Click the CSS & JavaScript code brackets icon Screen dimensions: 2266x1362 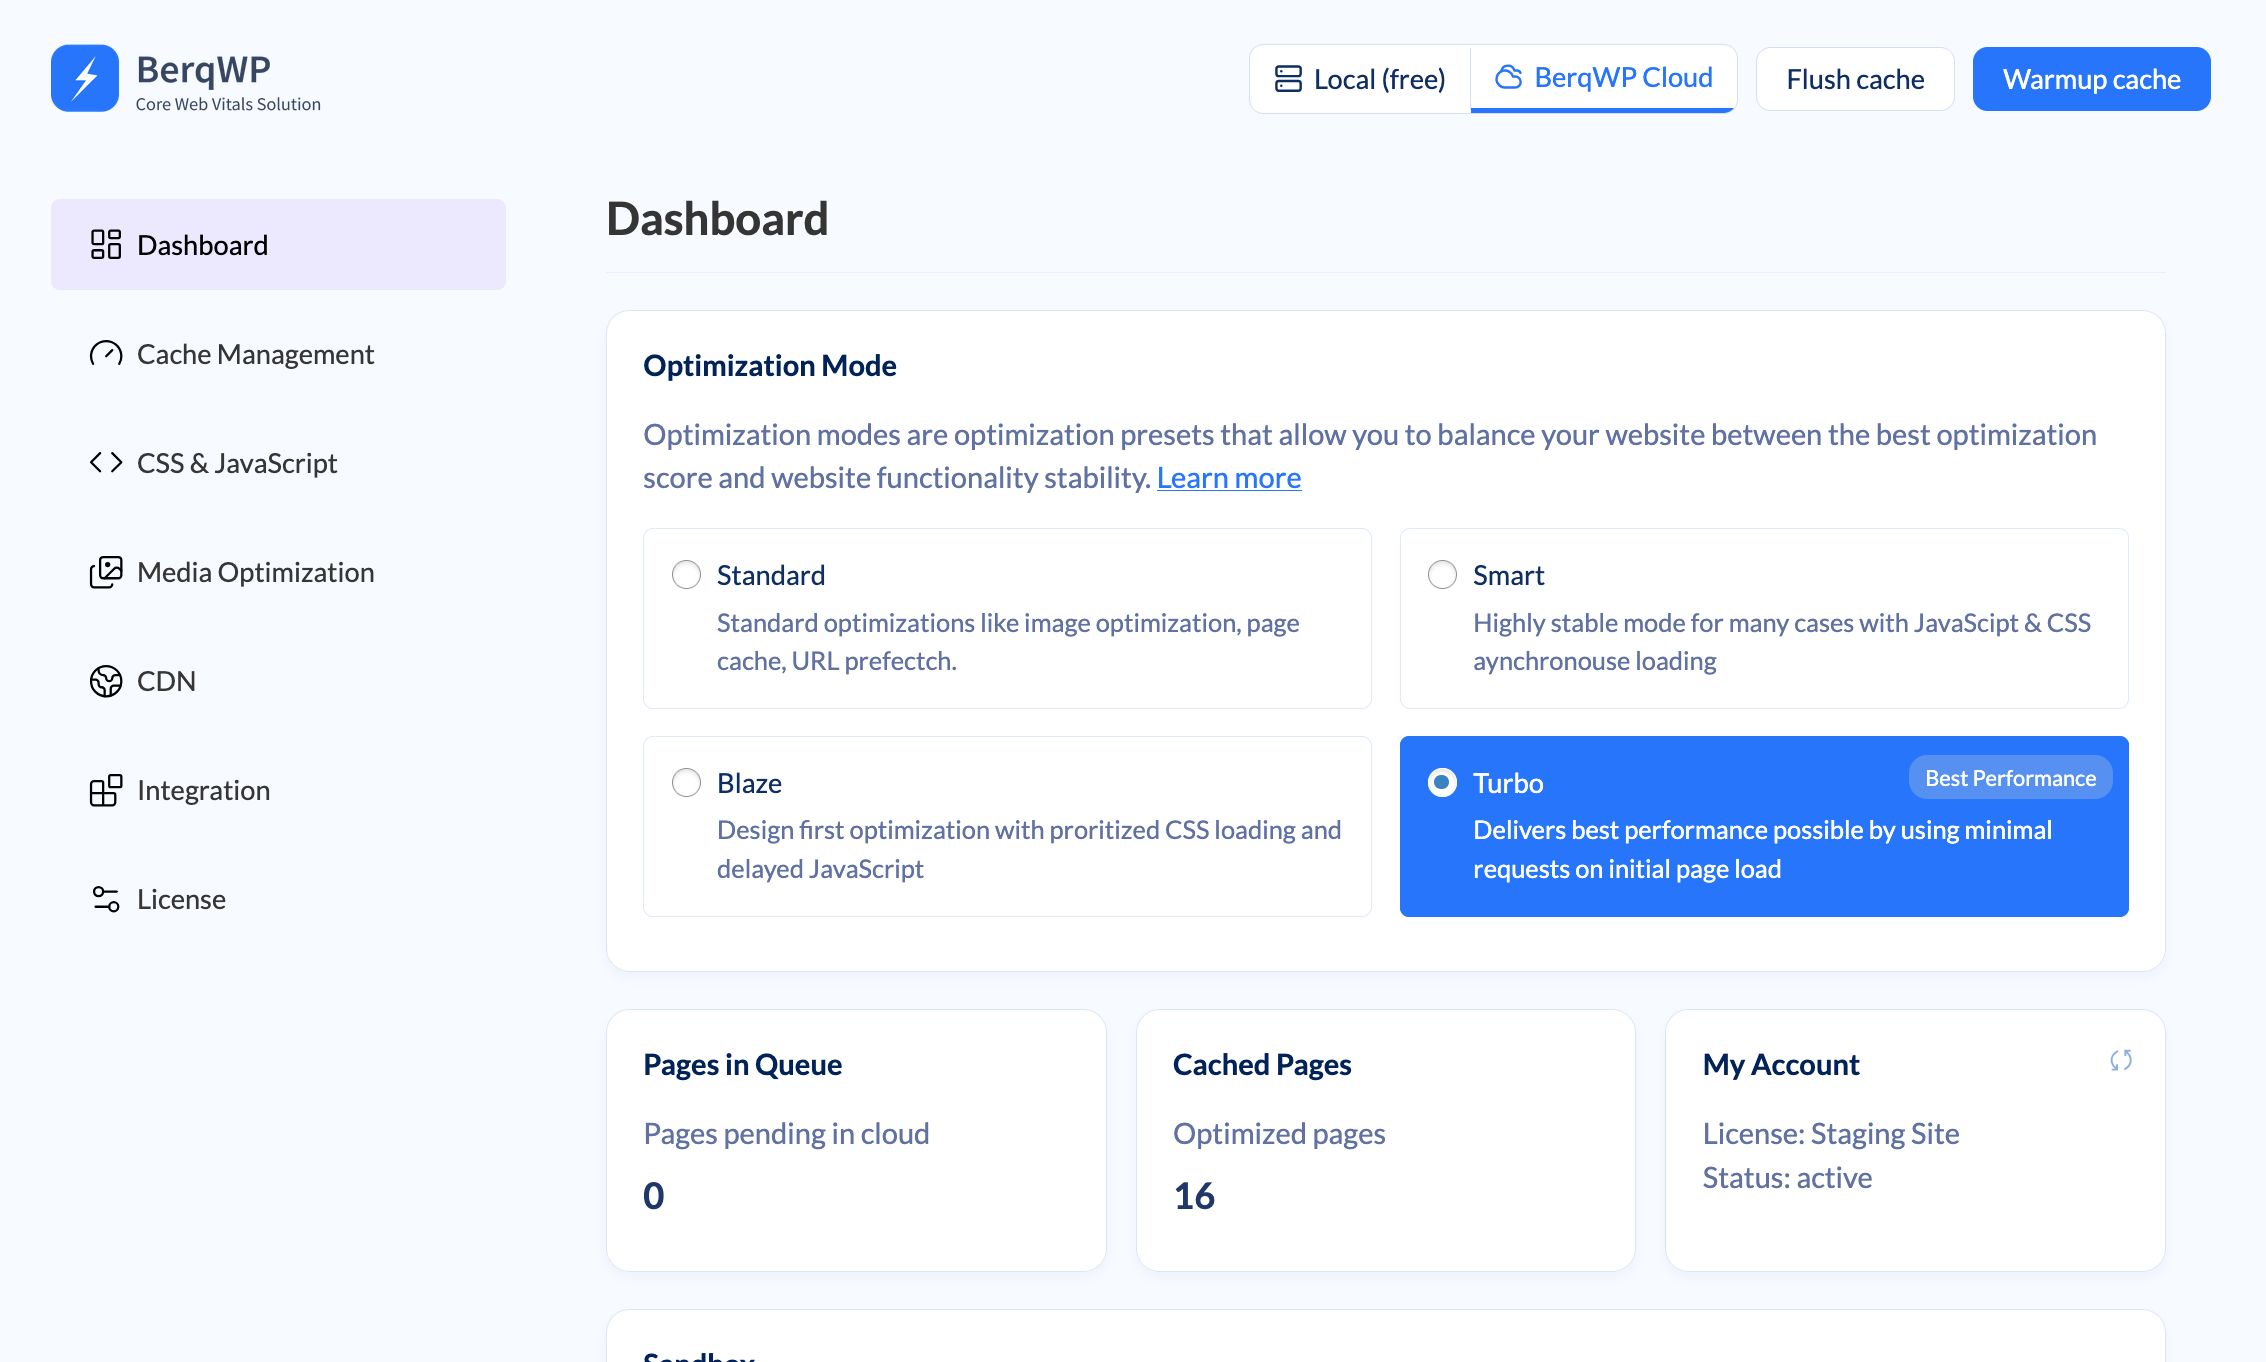(x=106, y=463)
